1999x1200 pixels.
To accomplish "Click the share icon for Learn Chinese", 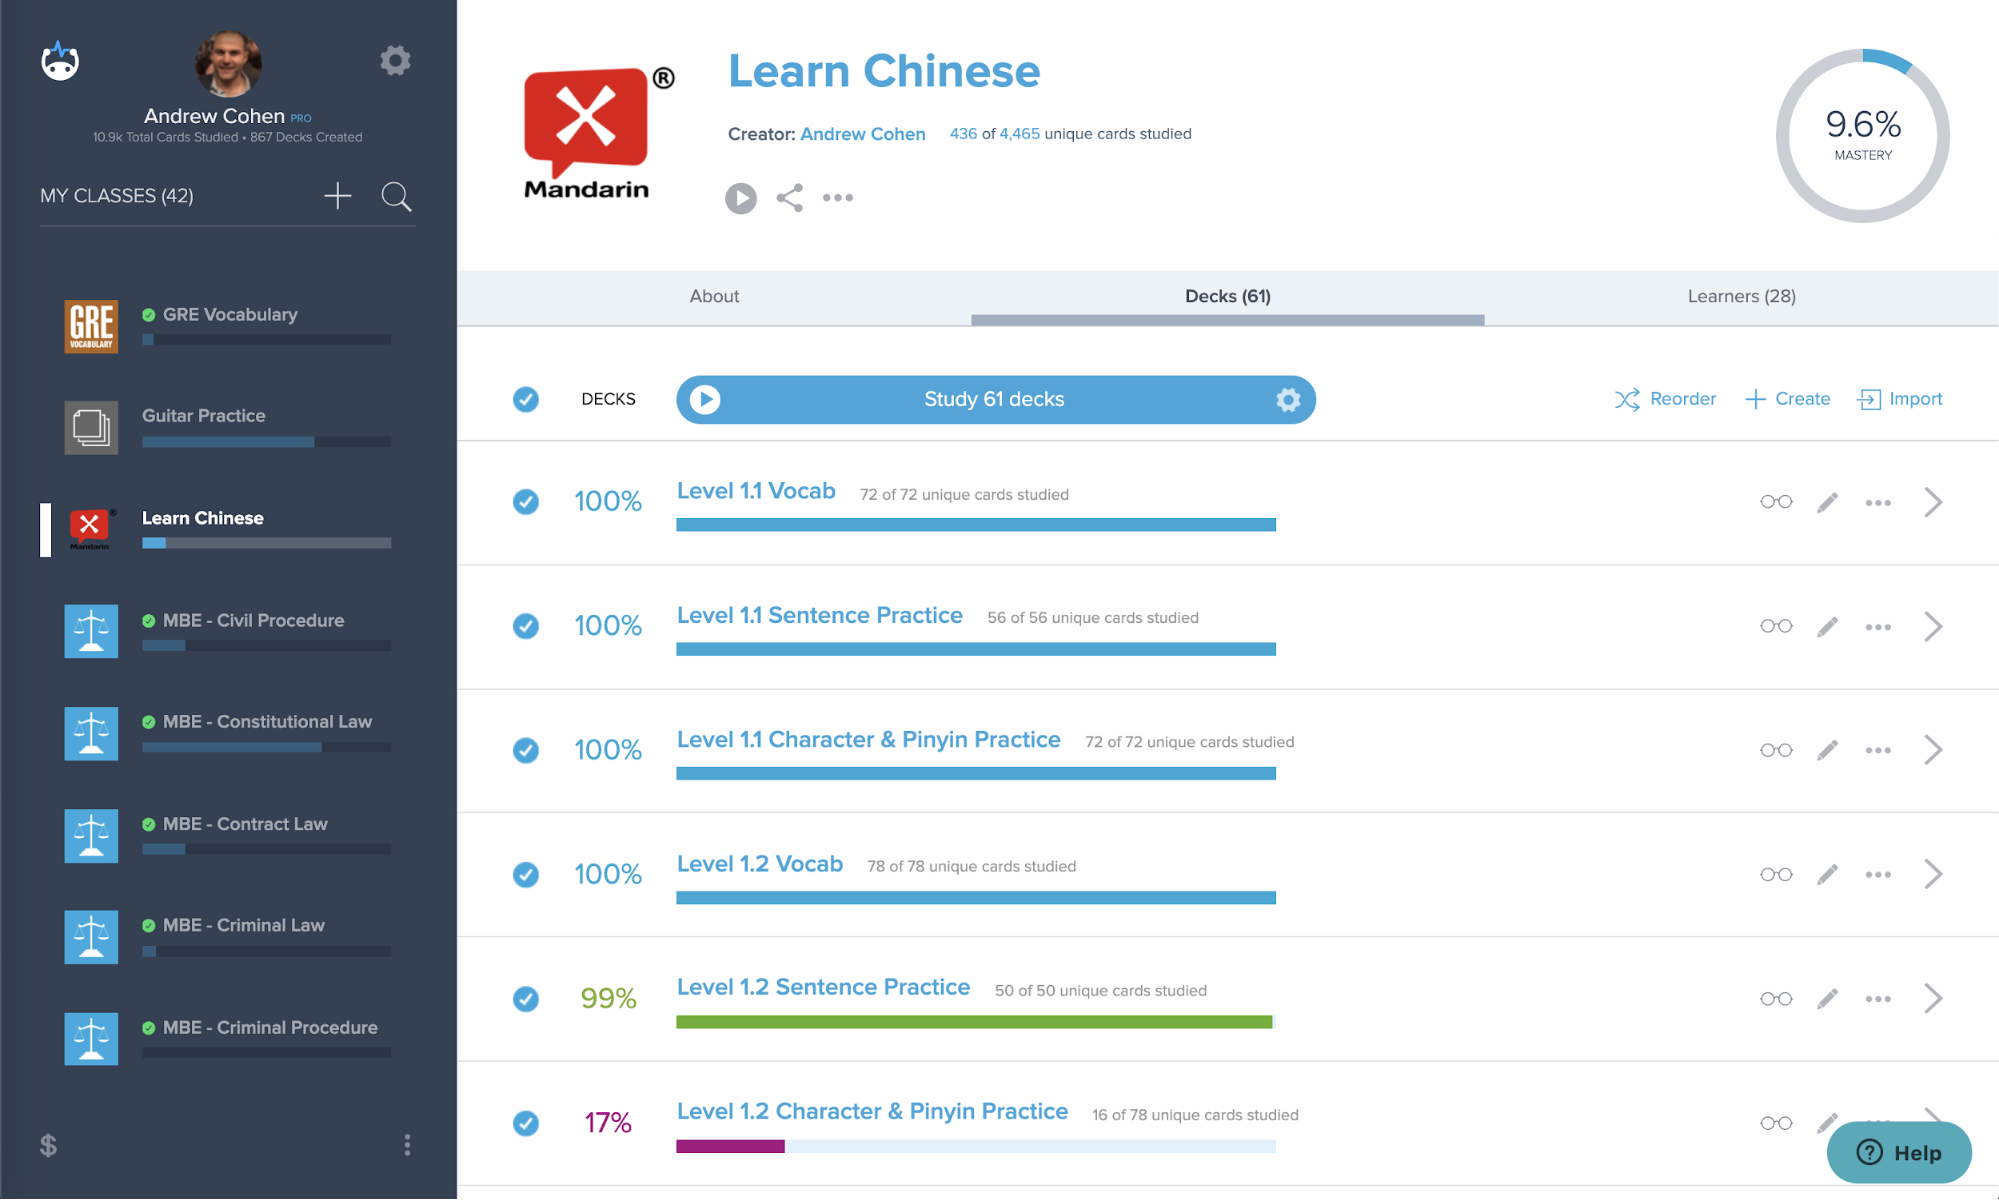I will [790, 197].
